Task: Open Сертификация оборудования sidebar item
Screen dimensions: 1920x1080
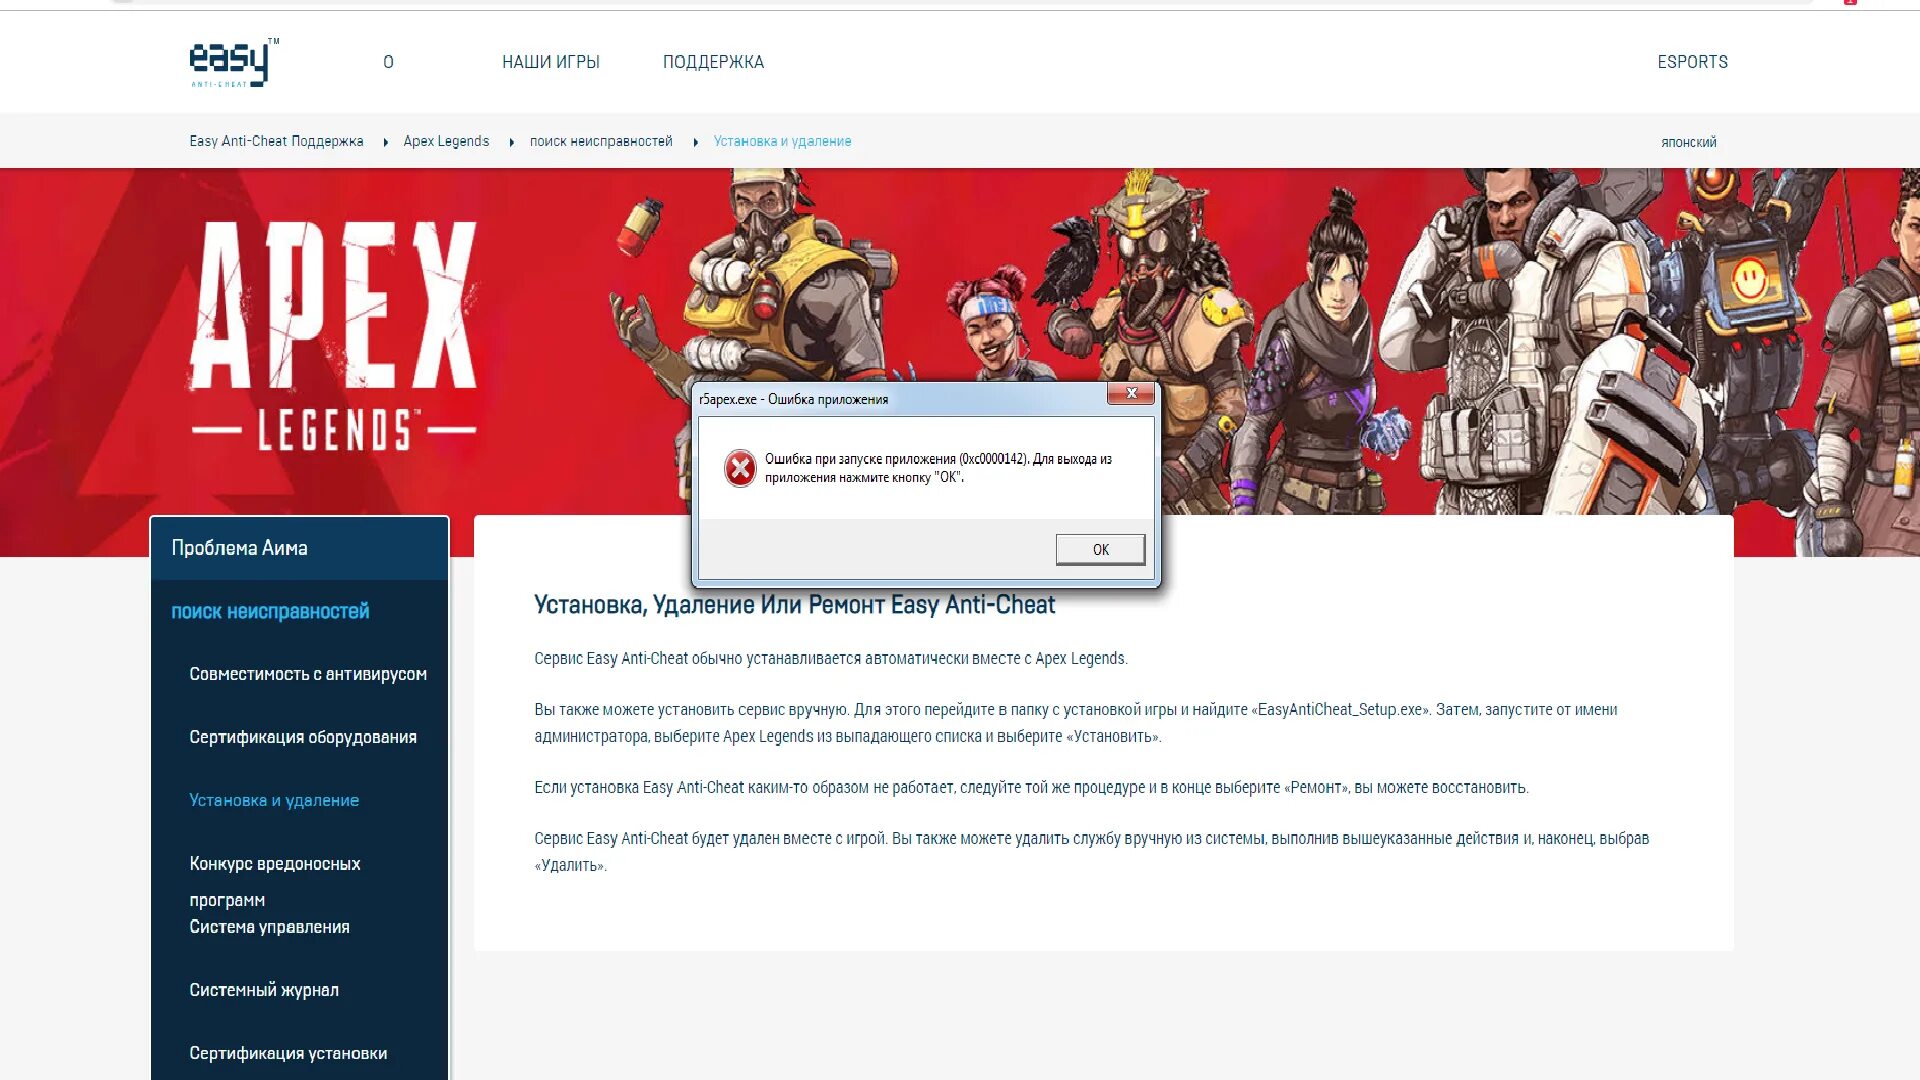Action: (303, 737)
